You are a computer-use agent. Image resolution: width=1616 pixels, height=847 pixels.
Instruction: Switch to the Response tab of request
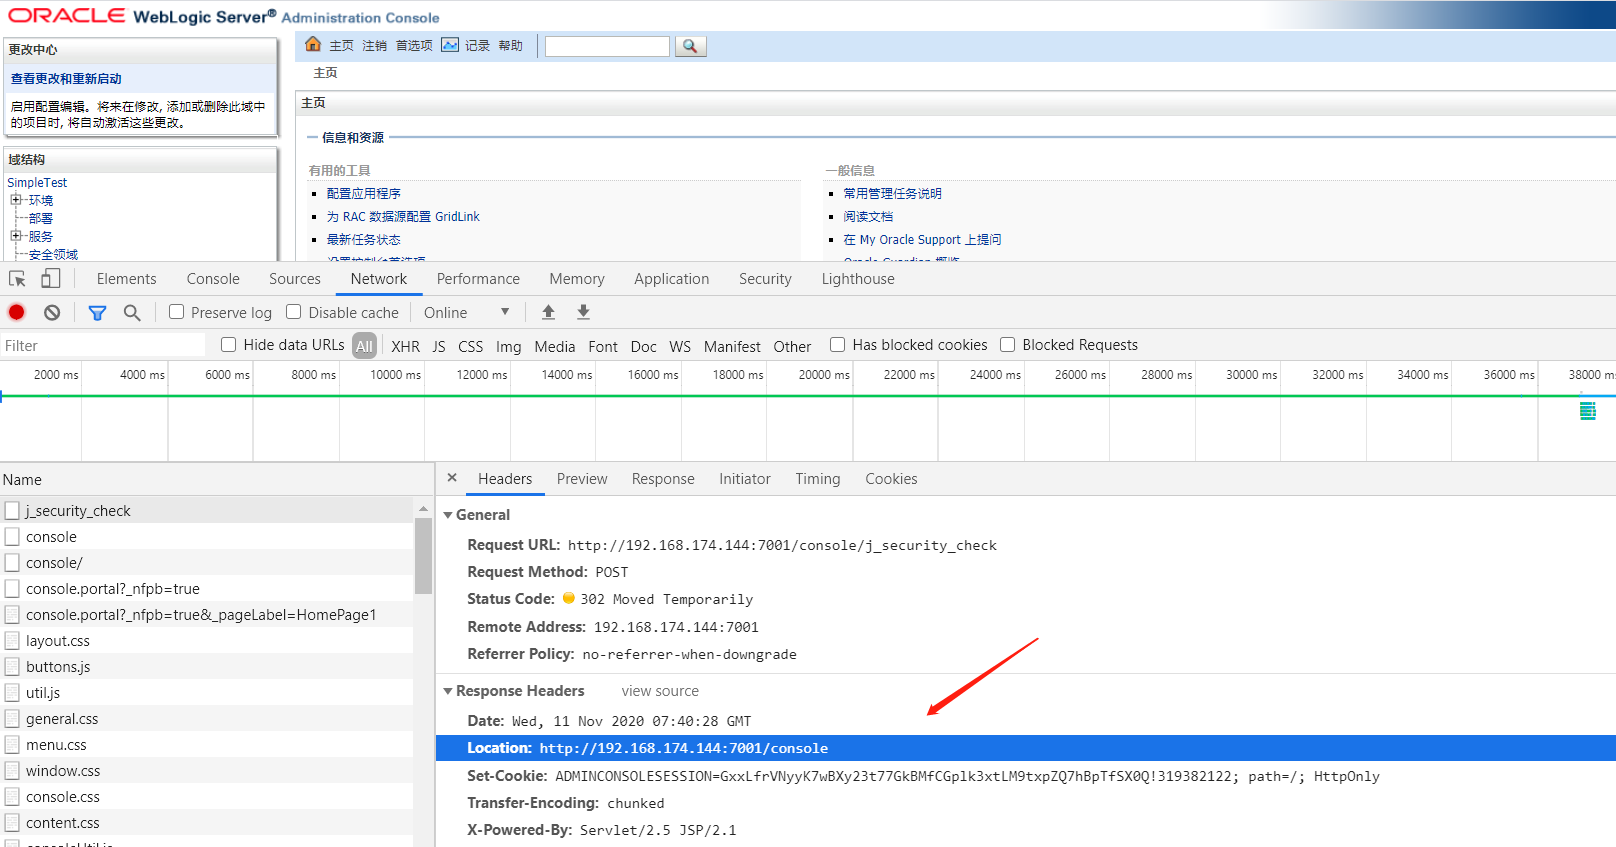click(663, 479)
